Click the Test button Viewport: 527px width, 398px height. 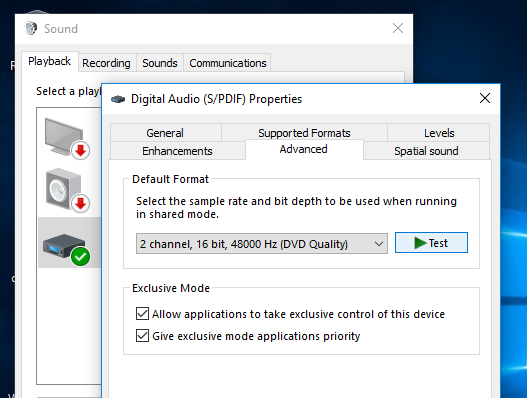coord(431,242)
